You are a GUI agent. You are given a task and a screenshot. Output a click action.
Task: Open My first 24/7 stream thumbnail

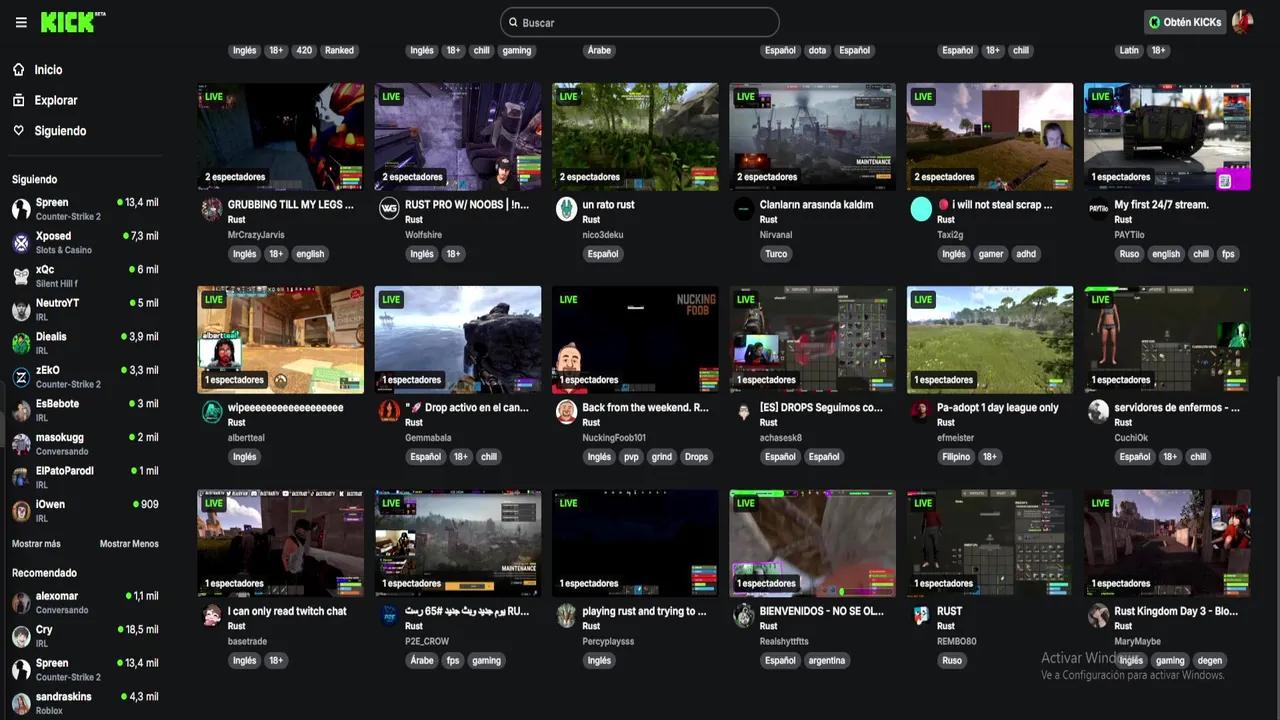click(x=1167, y=137)
